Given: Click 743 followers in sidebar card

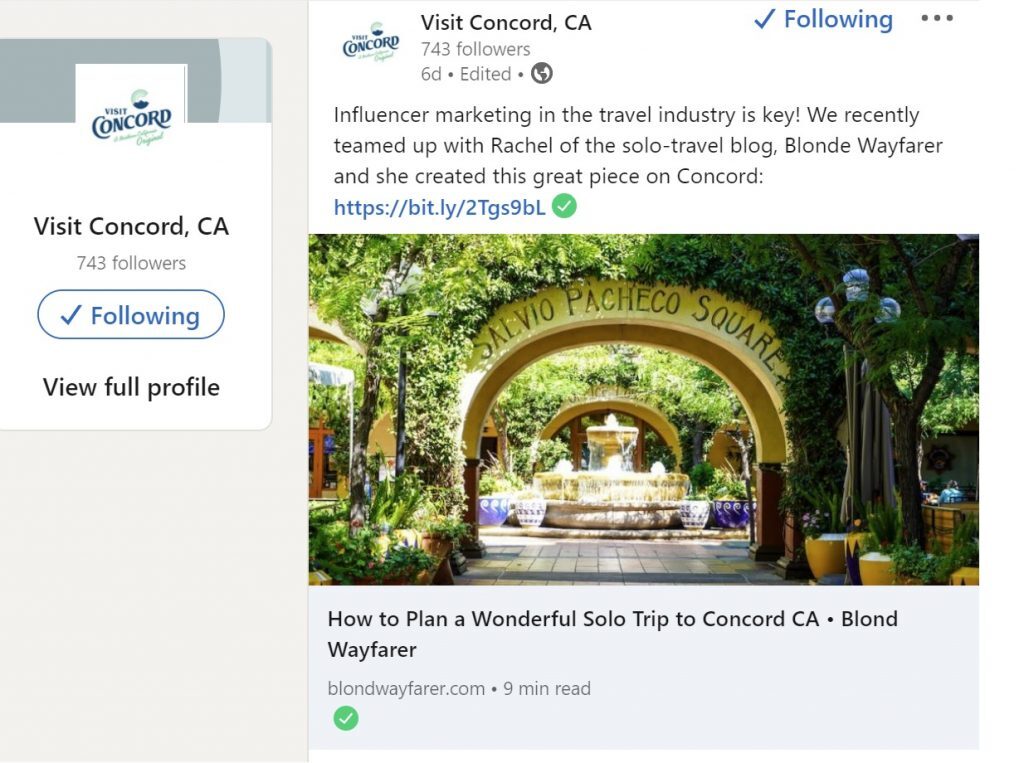Looking at the screenshot, I should (131, 263).
